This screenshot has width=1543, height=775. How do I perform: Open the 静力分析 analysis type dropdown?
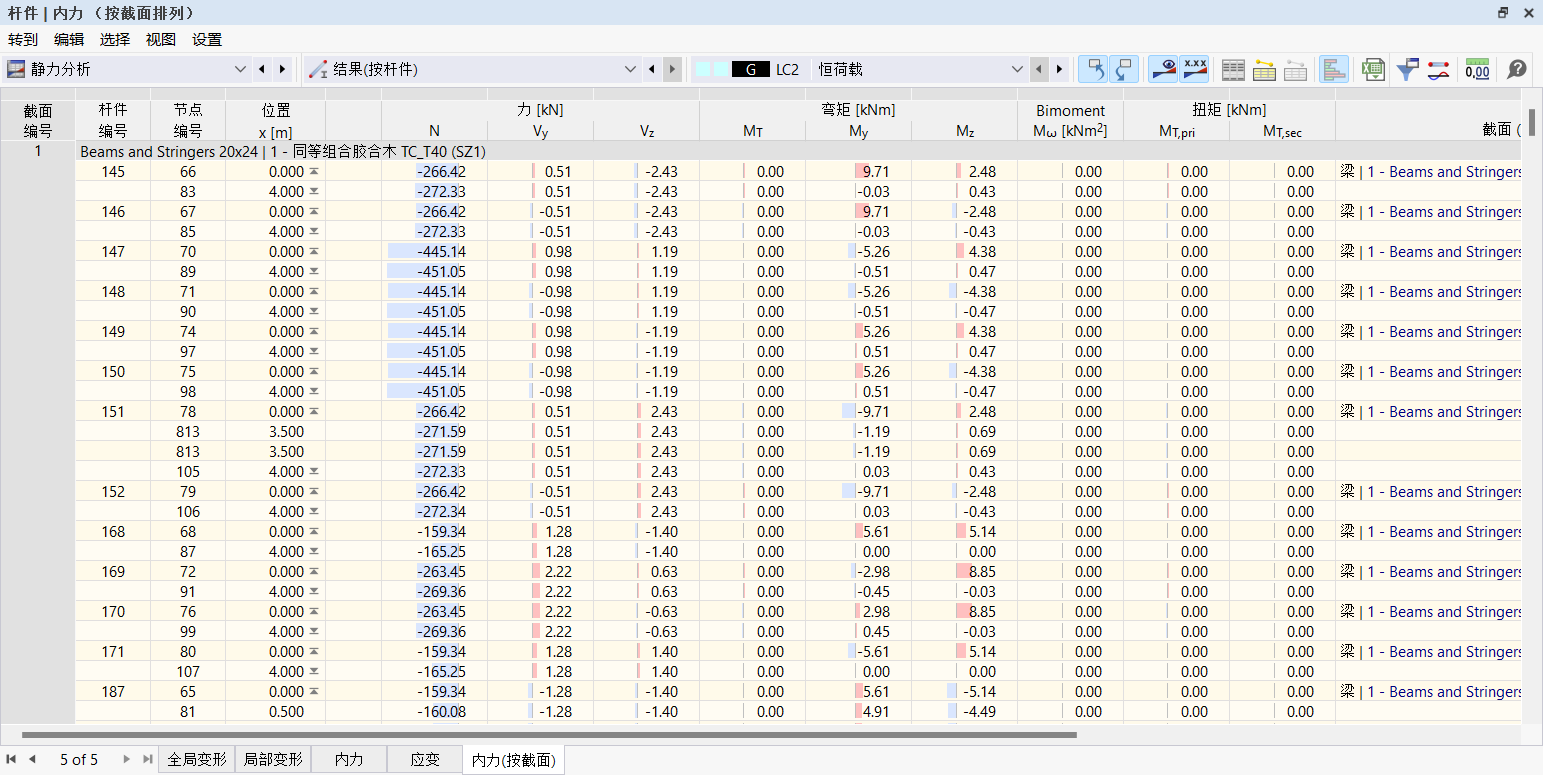[240, 69]
